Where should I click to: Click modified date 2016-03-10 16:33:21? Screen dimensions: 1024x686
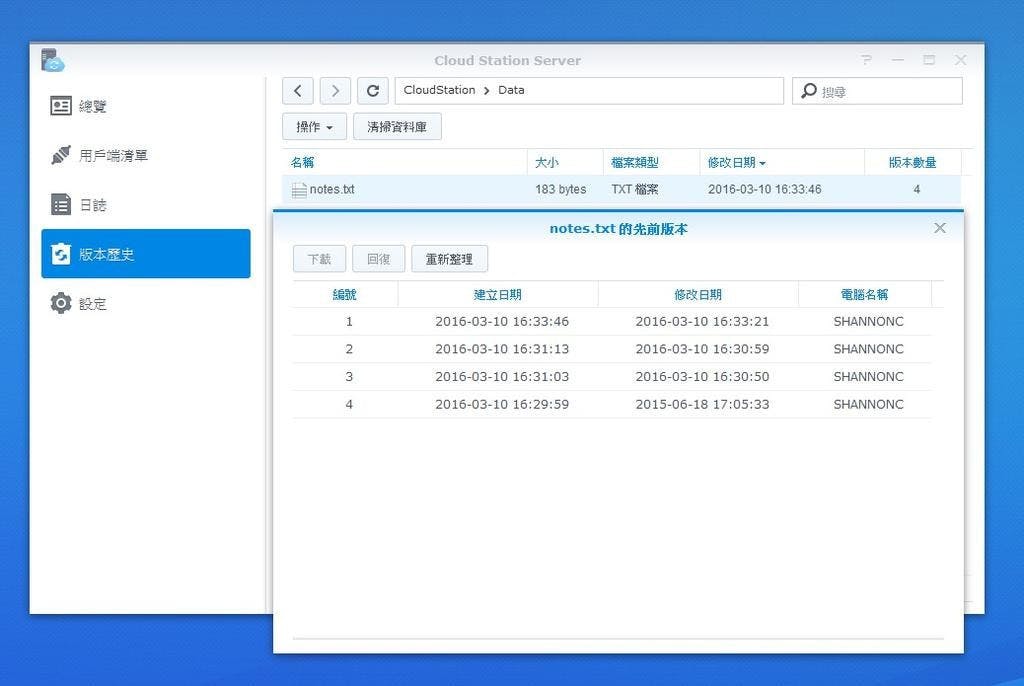(703, 321)
